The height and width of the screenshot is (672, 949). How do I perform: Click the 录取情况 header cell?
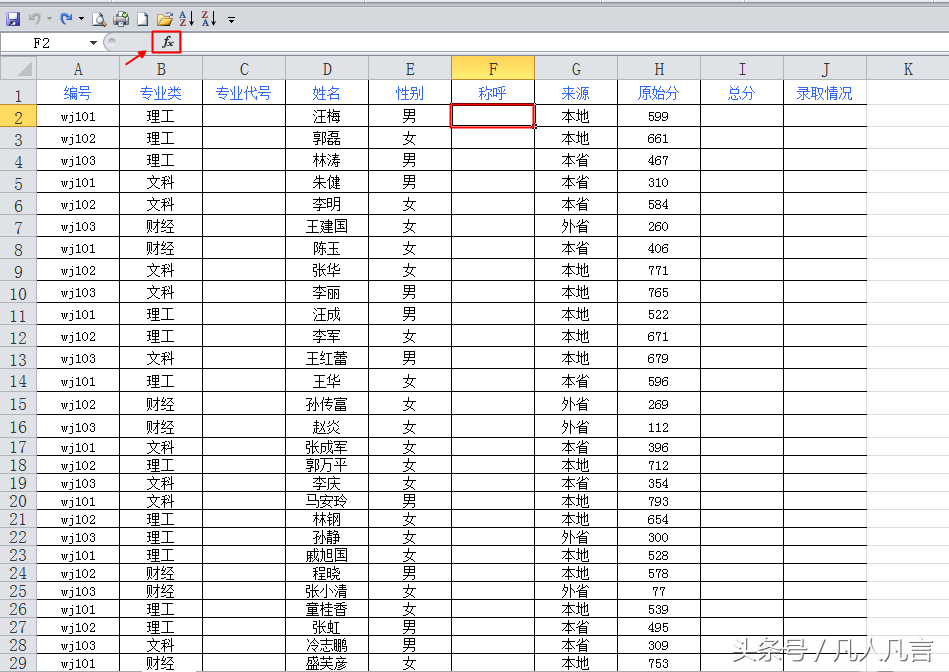(x=825, y=93)
